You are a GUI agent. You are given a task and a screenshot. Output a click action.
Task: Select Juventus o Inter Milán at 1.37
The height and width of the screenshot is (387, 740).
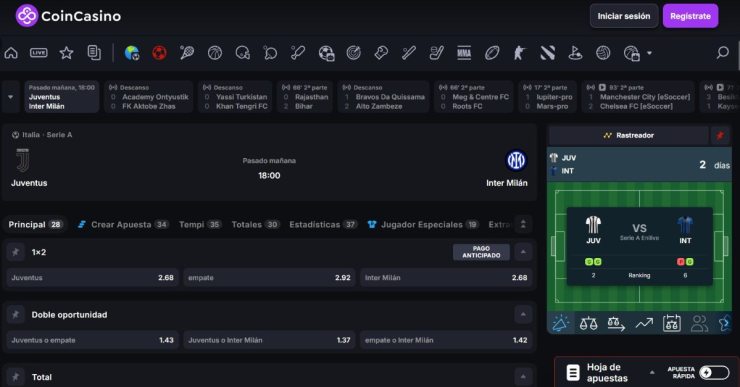point(269,340)
